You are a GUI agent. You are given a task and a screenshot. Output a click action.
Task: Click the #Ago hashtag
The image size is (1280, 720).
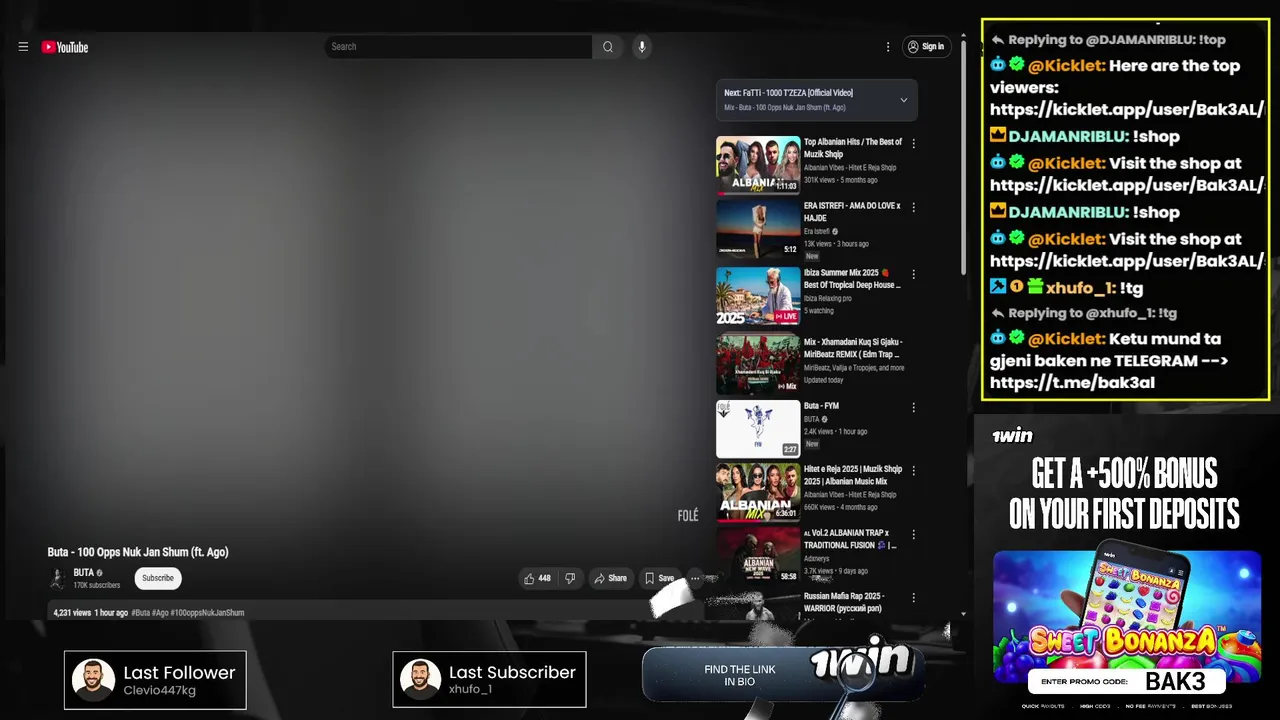(160, 612)
